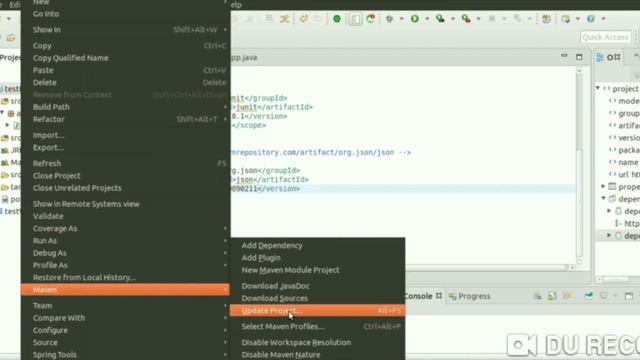Screen dimensions: 640x360
Task: Click the Coverage launch icon in the toolbar
Action: pyautogui.click(x=440, y=19)
